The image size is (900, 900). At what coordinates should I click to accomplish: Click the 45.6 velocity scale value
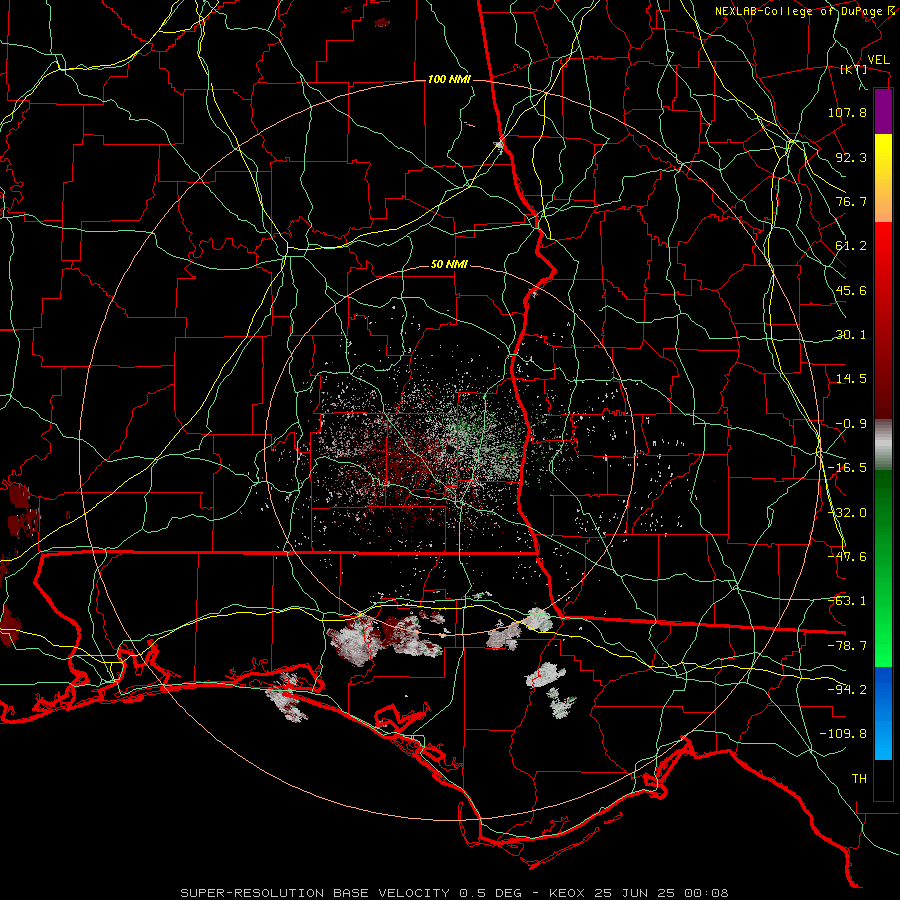[x=851, y=290]
